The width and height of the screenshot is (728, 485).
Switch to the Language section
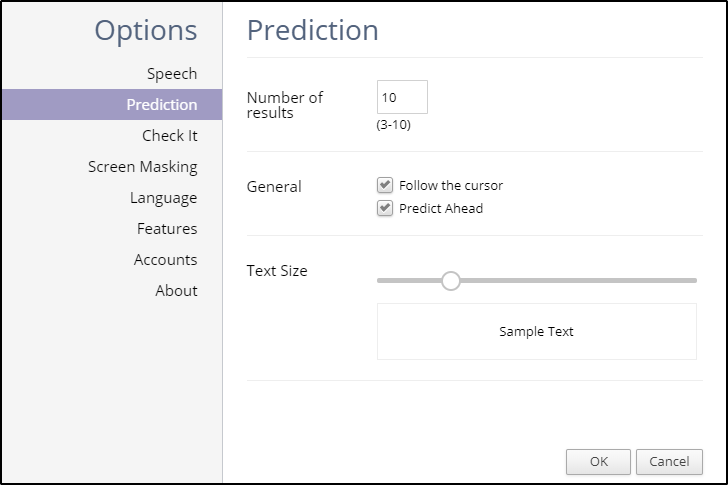pyautogui.click(x=163, y=198)
